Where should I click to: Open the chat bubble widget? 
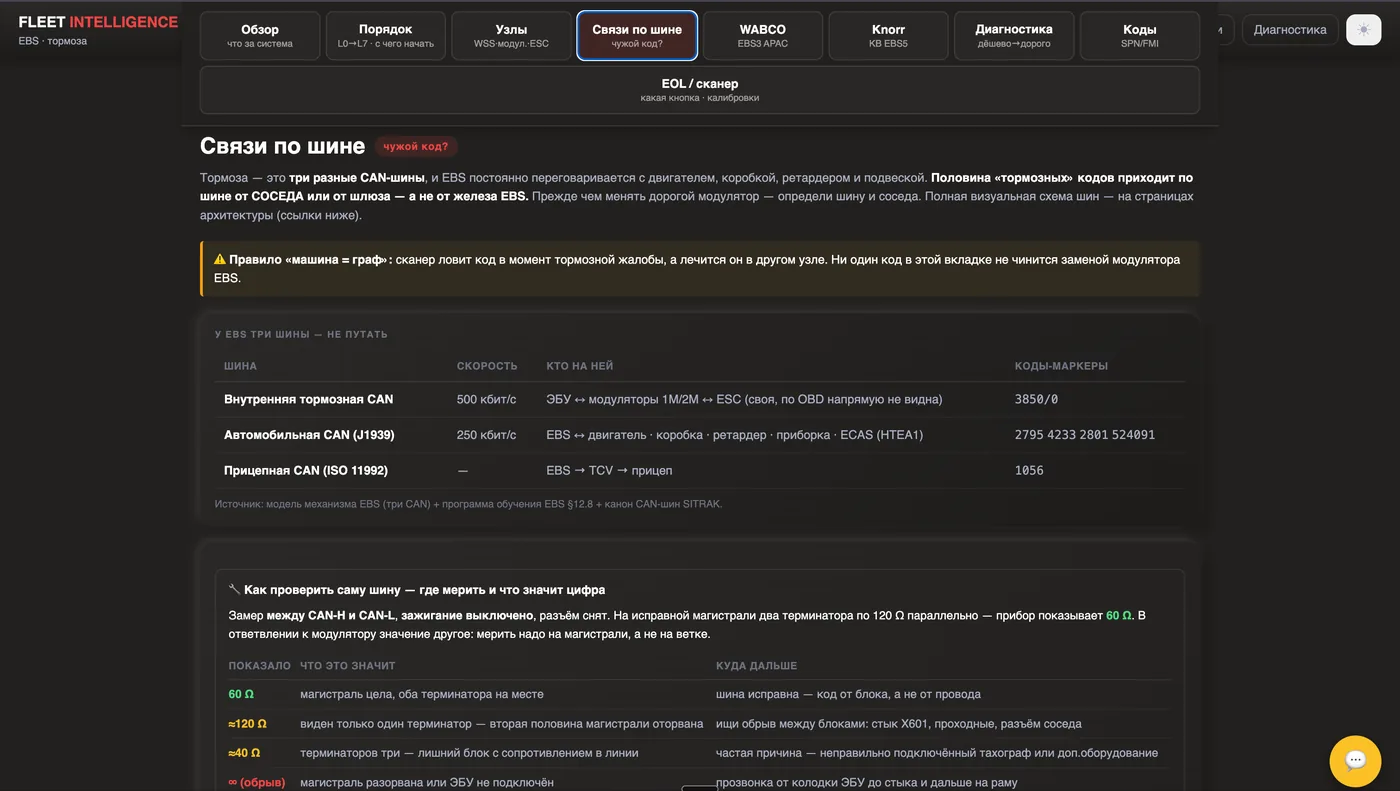click(x=1355, y=761)
